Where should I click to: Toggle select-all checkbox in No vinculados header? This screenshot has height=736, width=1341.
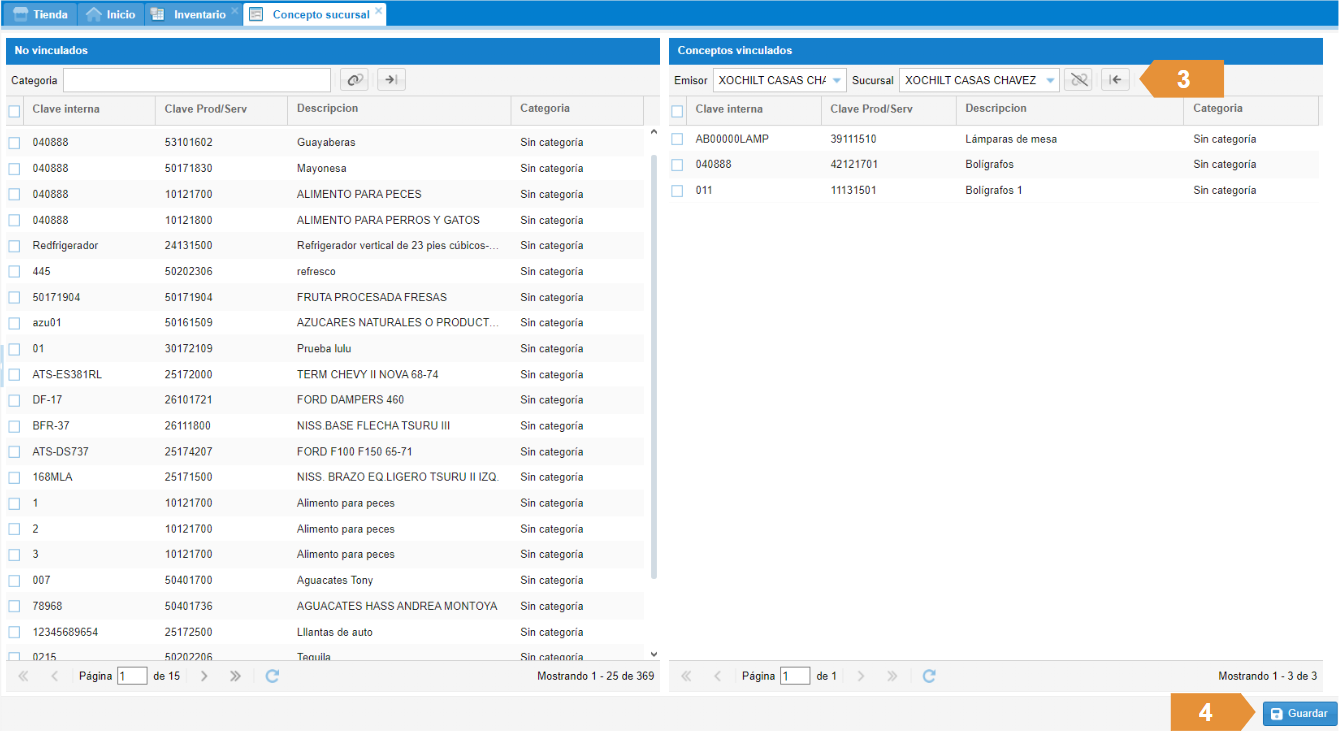click(14, 111)
